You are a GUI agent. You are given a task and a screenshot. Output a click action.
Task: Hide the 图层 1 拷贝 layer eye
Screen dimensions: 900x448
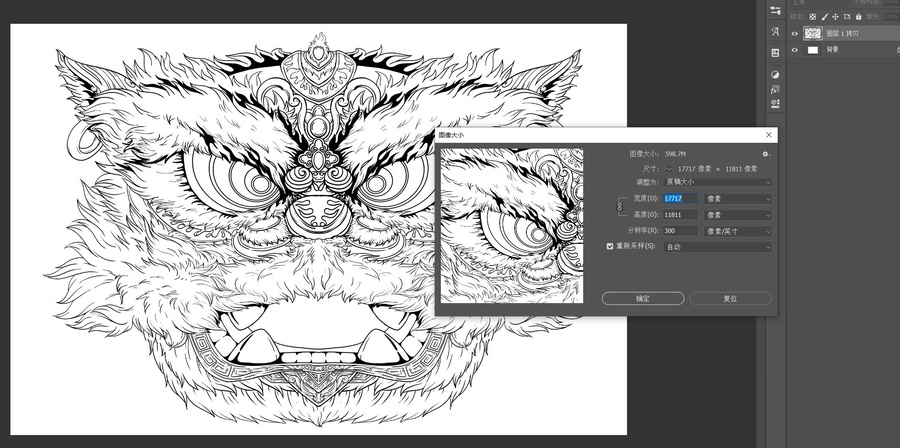[795, 34]
